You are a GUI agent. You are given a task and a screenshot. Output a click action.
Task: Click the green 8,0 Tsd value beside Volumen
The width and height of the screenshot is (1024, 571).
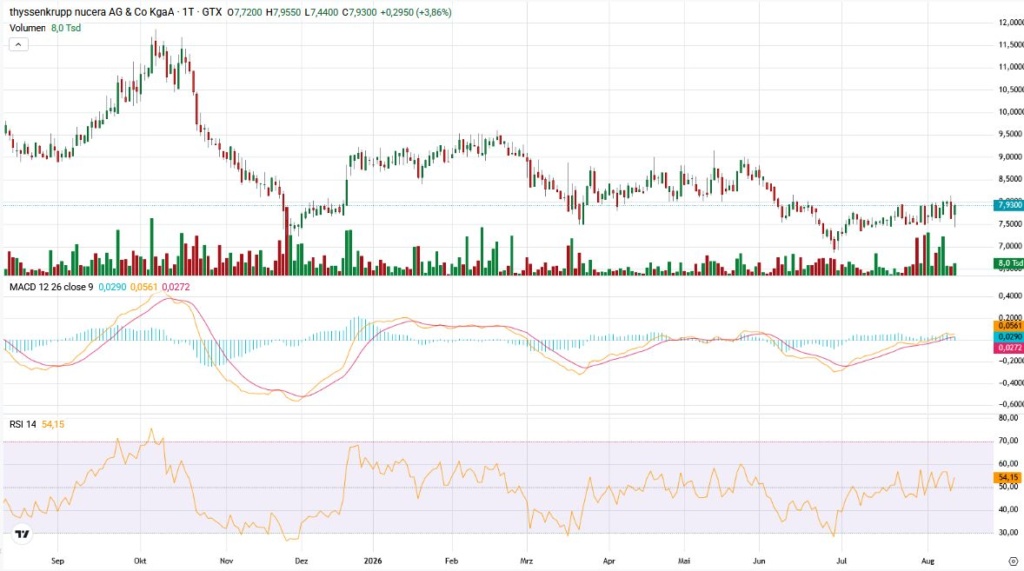click(x=66, y=28)
